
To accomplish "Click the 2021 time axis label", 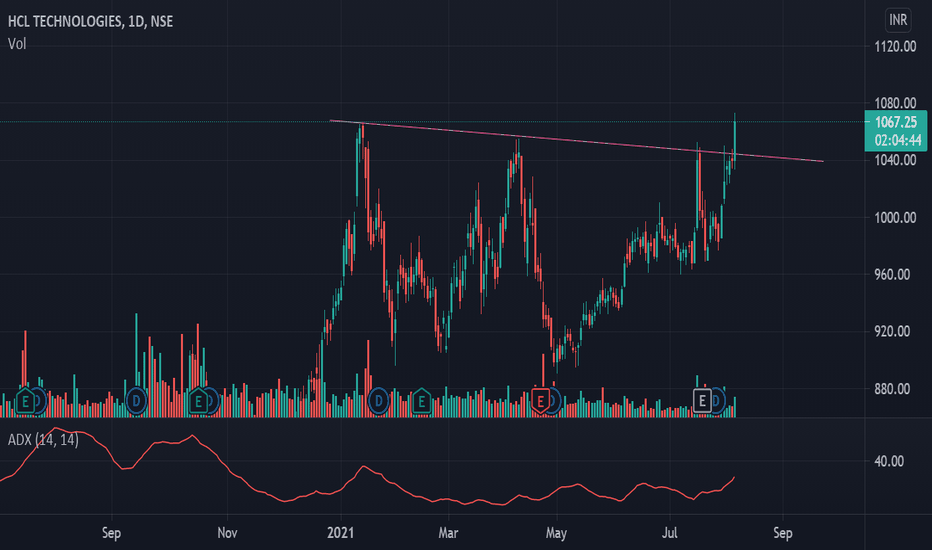I will coord(341,533).
